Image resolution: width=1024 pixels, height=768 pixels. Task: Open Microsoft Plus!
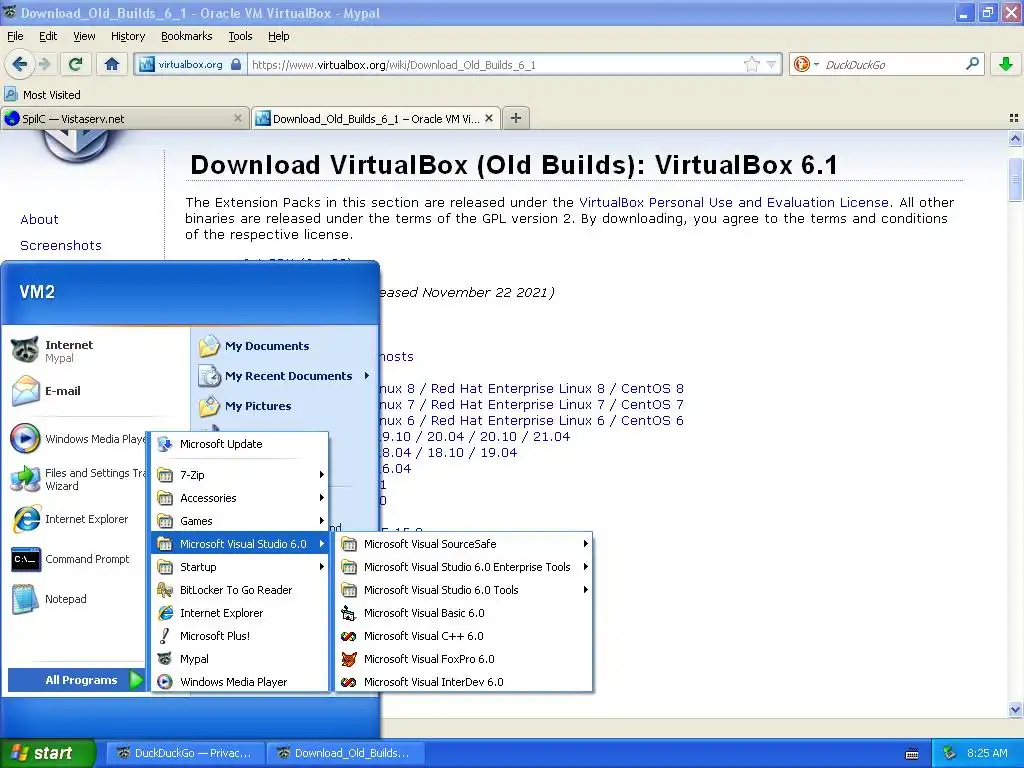[x=240, y=636]
